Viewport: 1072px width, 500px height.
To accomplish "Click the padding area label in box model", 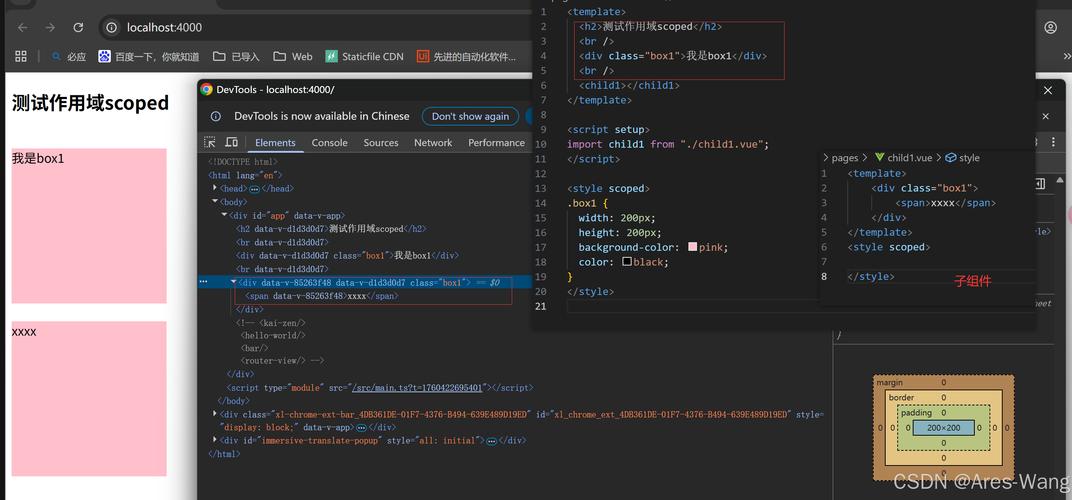I will (916, 412).
